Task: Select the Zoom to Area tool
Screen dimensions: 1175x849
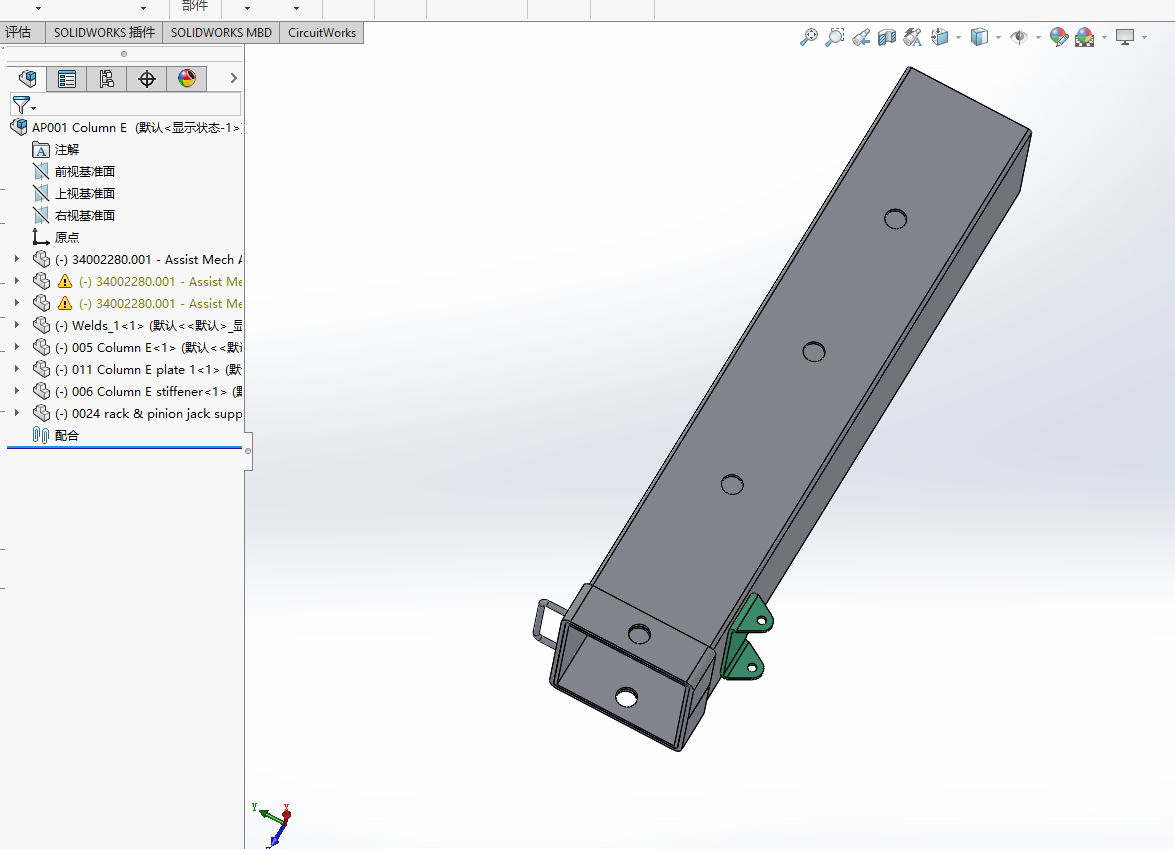Action: (835, 37)
